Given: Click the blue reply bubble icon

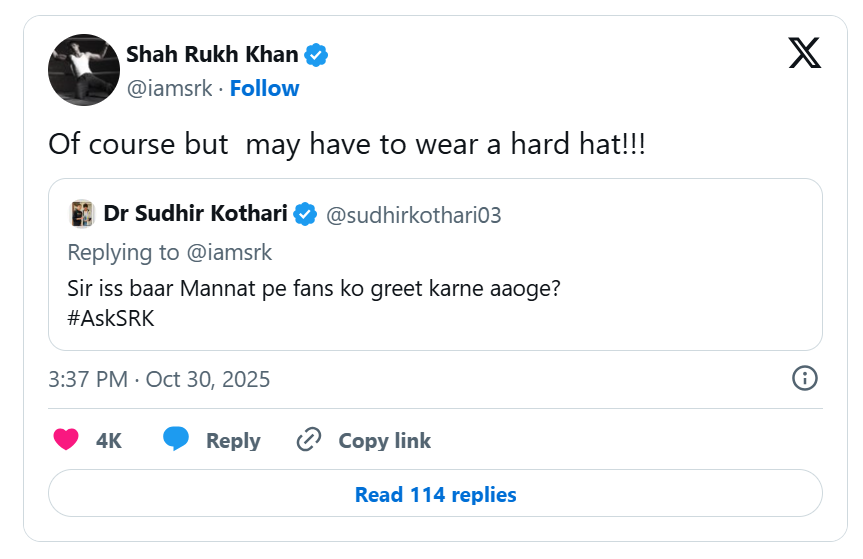Looking at the screenshot, I should pyautogui.click(x=177, y=440).
